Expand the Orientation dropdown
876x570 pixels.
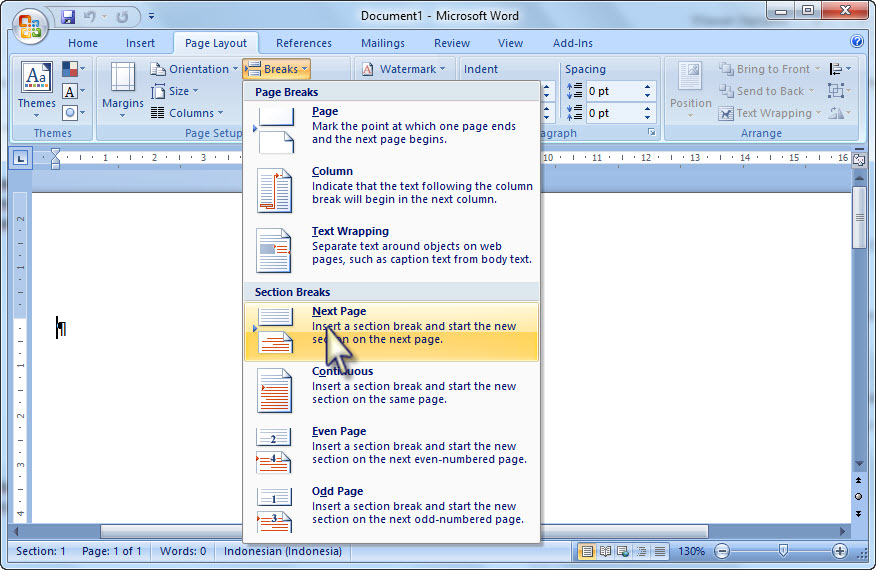[194, 69]
